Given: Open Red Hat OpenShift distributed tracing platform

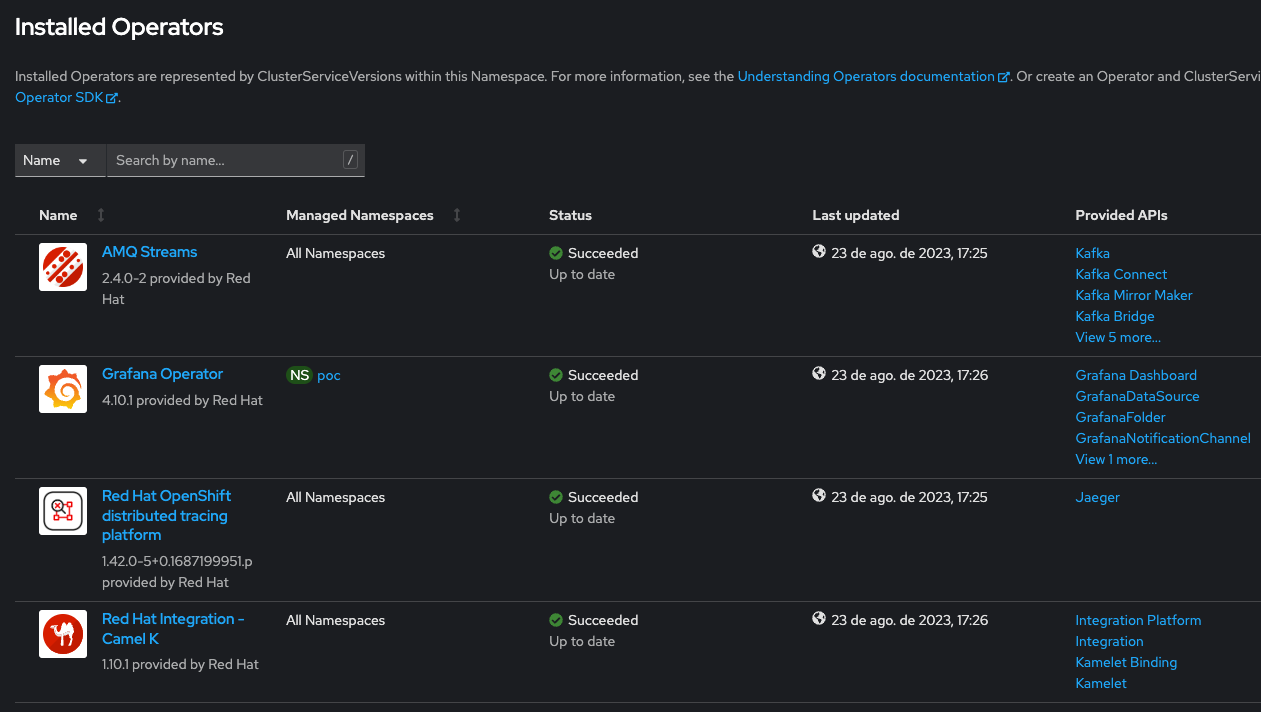Looking at the screenshot, I should coord(166,515).
